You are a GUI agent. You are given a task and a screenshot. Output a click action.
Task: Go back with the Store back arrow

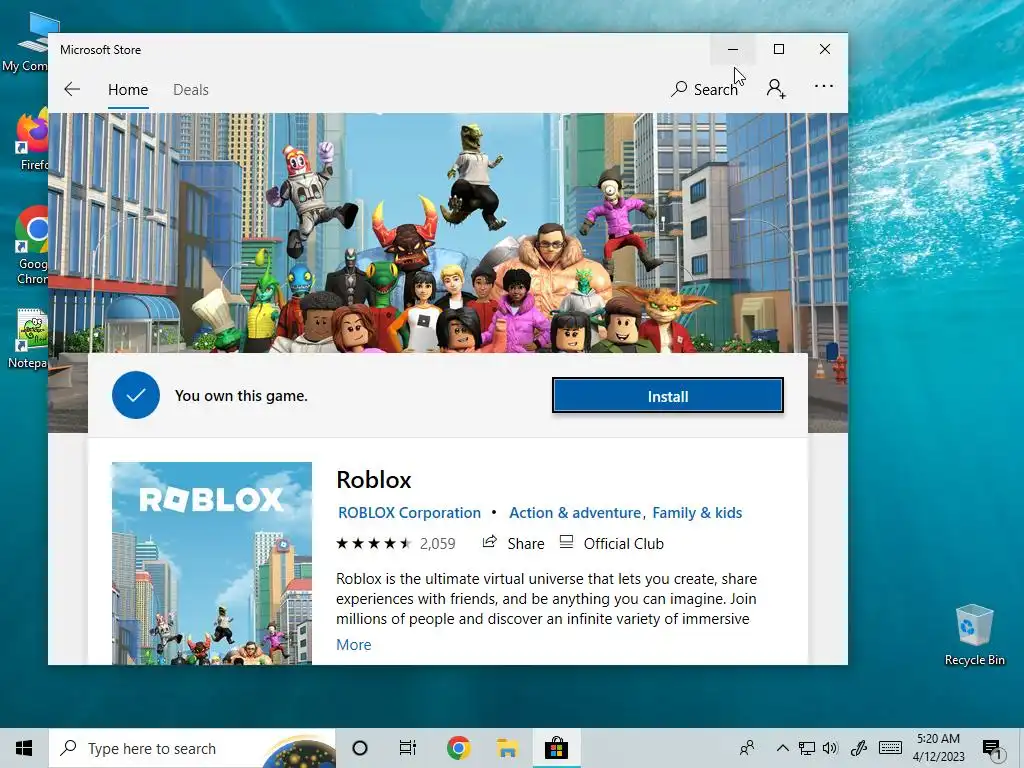[x=72, y=89]
